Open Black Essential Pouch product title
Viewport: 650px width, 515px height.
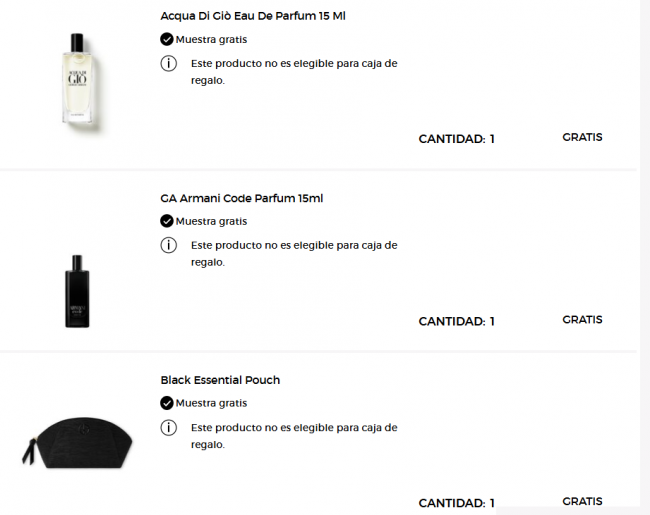[220, 380]
